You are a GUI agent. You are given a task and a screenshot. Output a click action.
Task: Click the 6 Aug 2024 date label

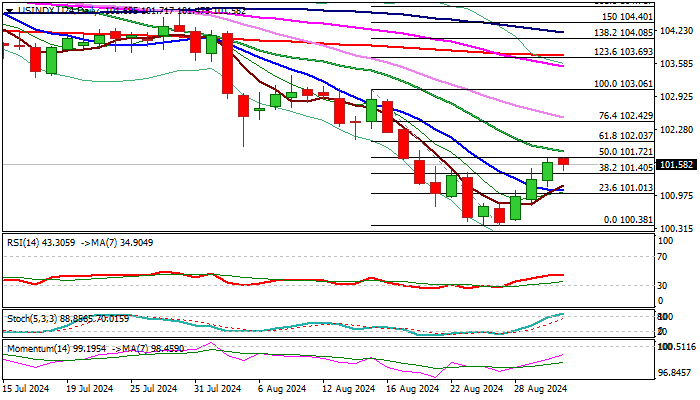pyautogui.click(x=282, y=389)
